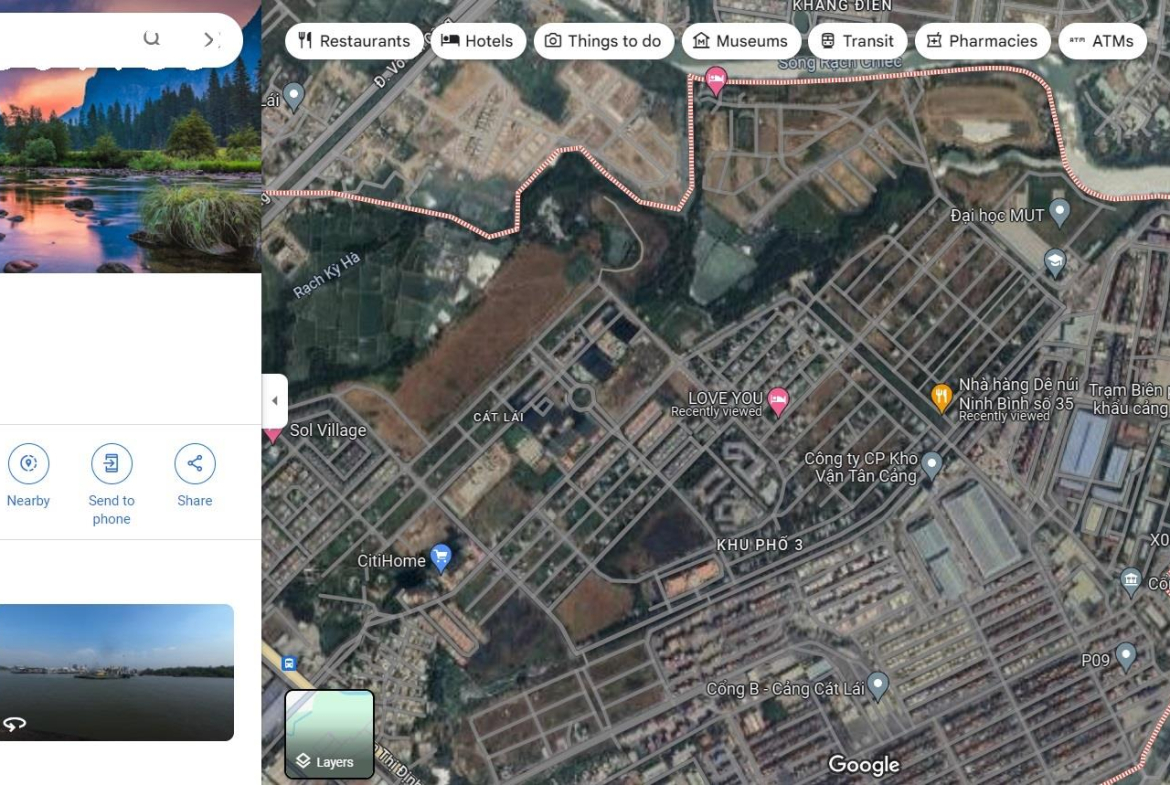This screenshot has height=785, width=1170.
Task: Click the Nearby icon button
Action: coord(28,464)
